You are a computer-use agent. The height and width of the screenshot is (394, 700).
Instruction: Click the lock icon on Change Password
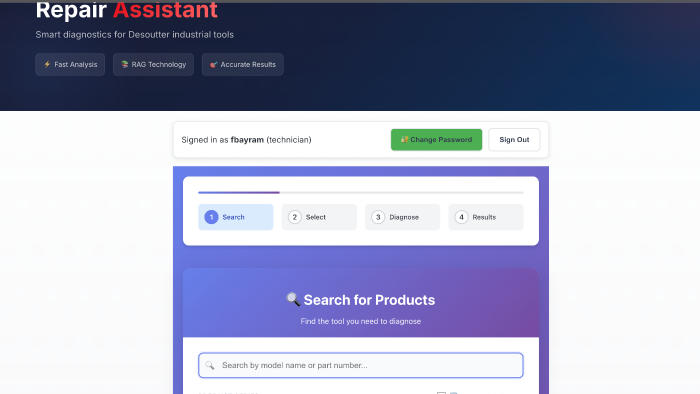pos(404,140)
